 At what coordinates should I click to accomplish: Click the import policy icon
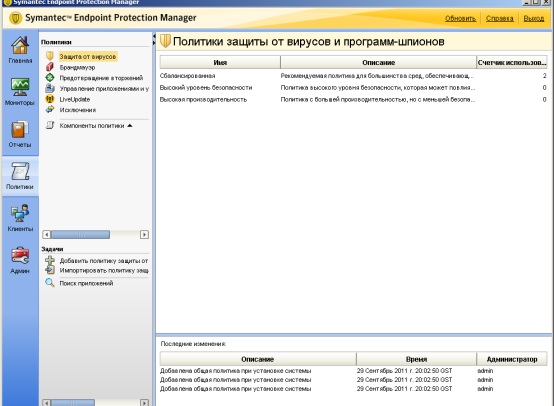50,270
